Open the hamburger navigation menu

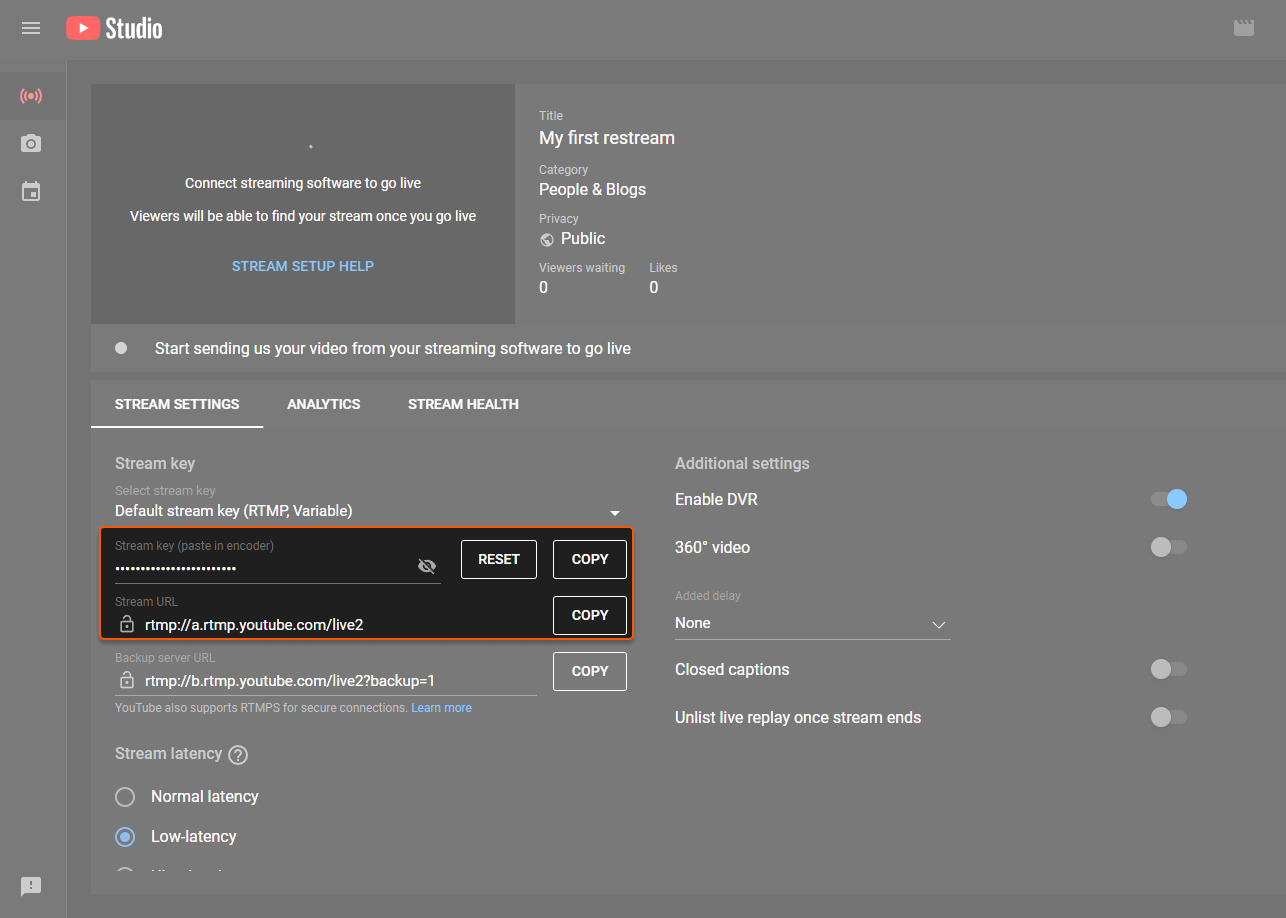pos(30,27)
